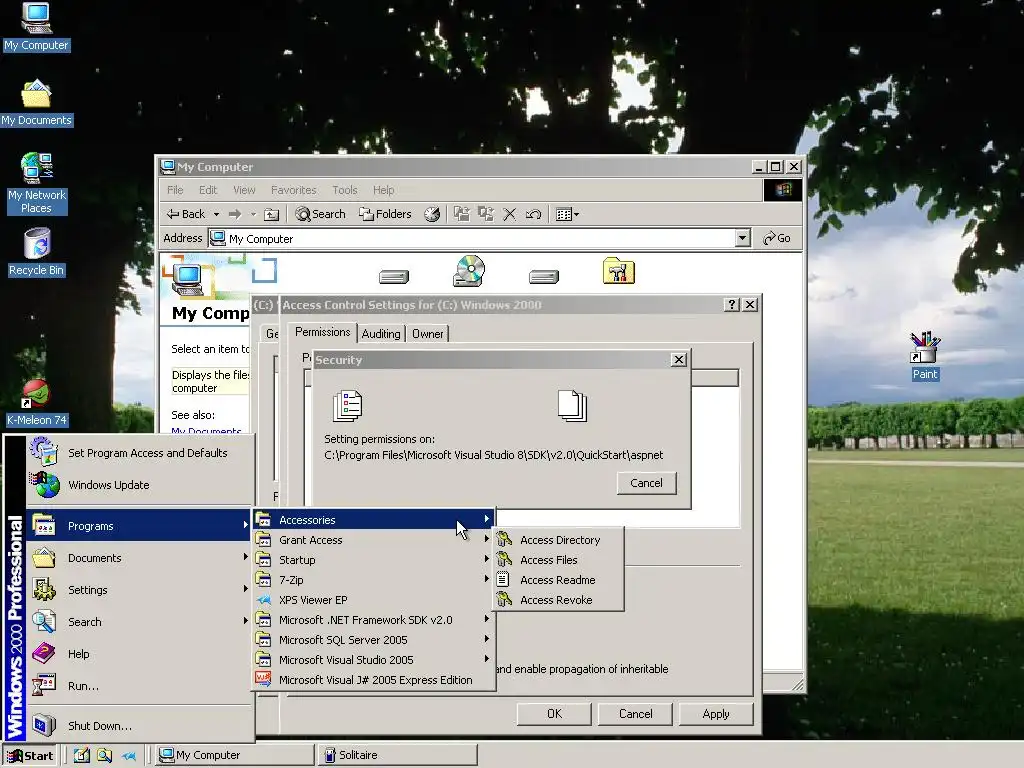The height and width of the screenshot is (768, 1024).
Task: Open the Back history dropdown arrow
Action: (216, 214)
